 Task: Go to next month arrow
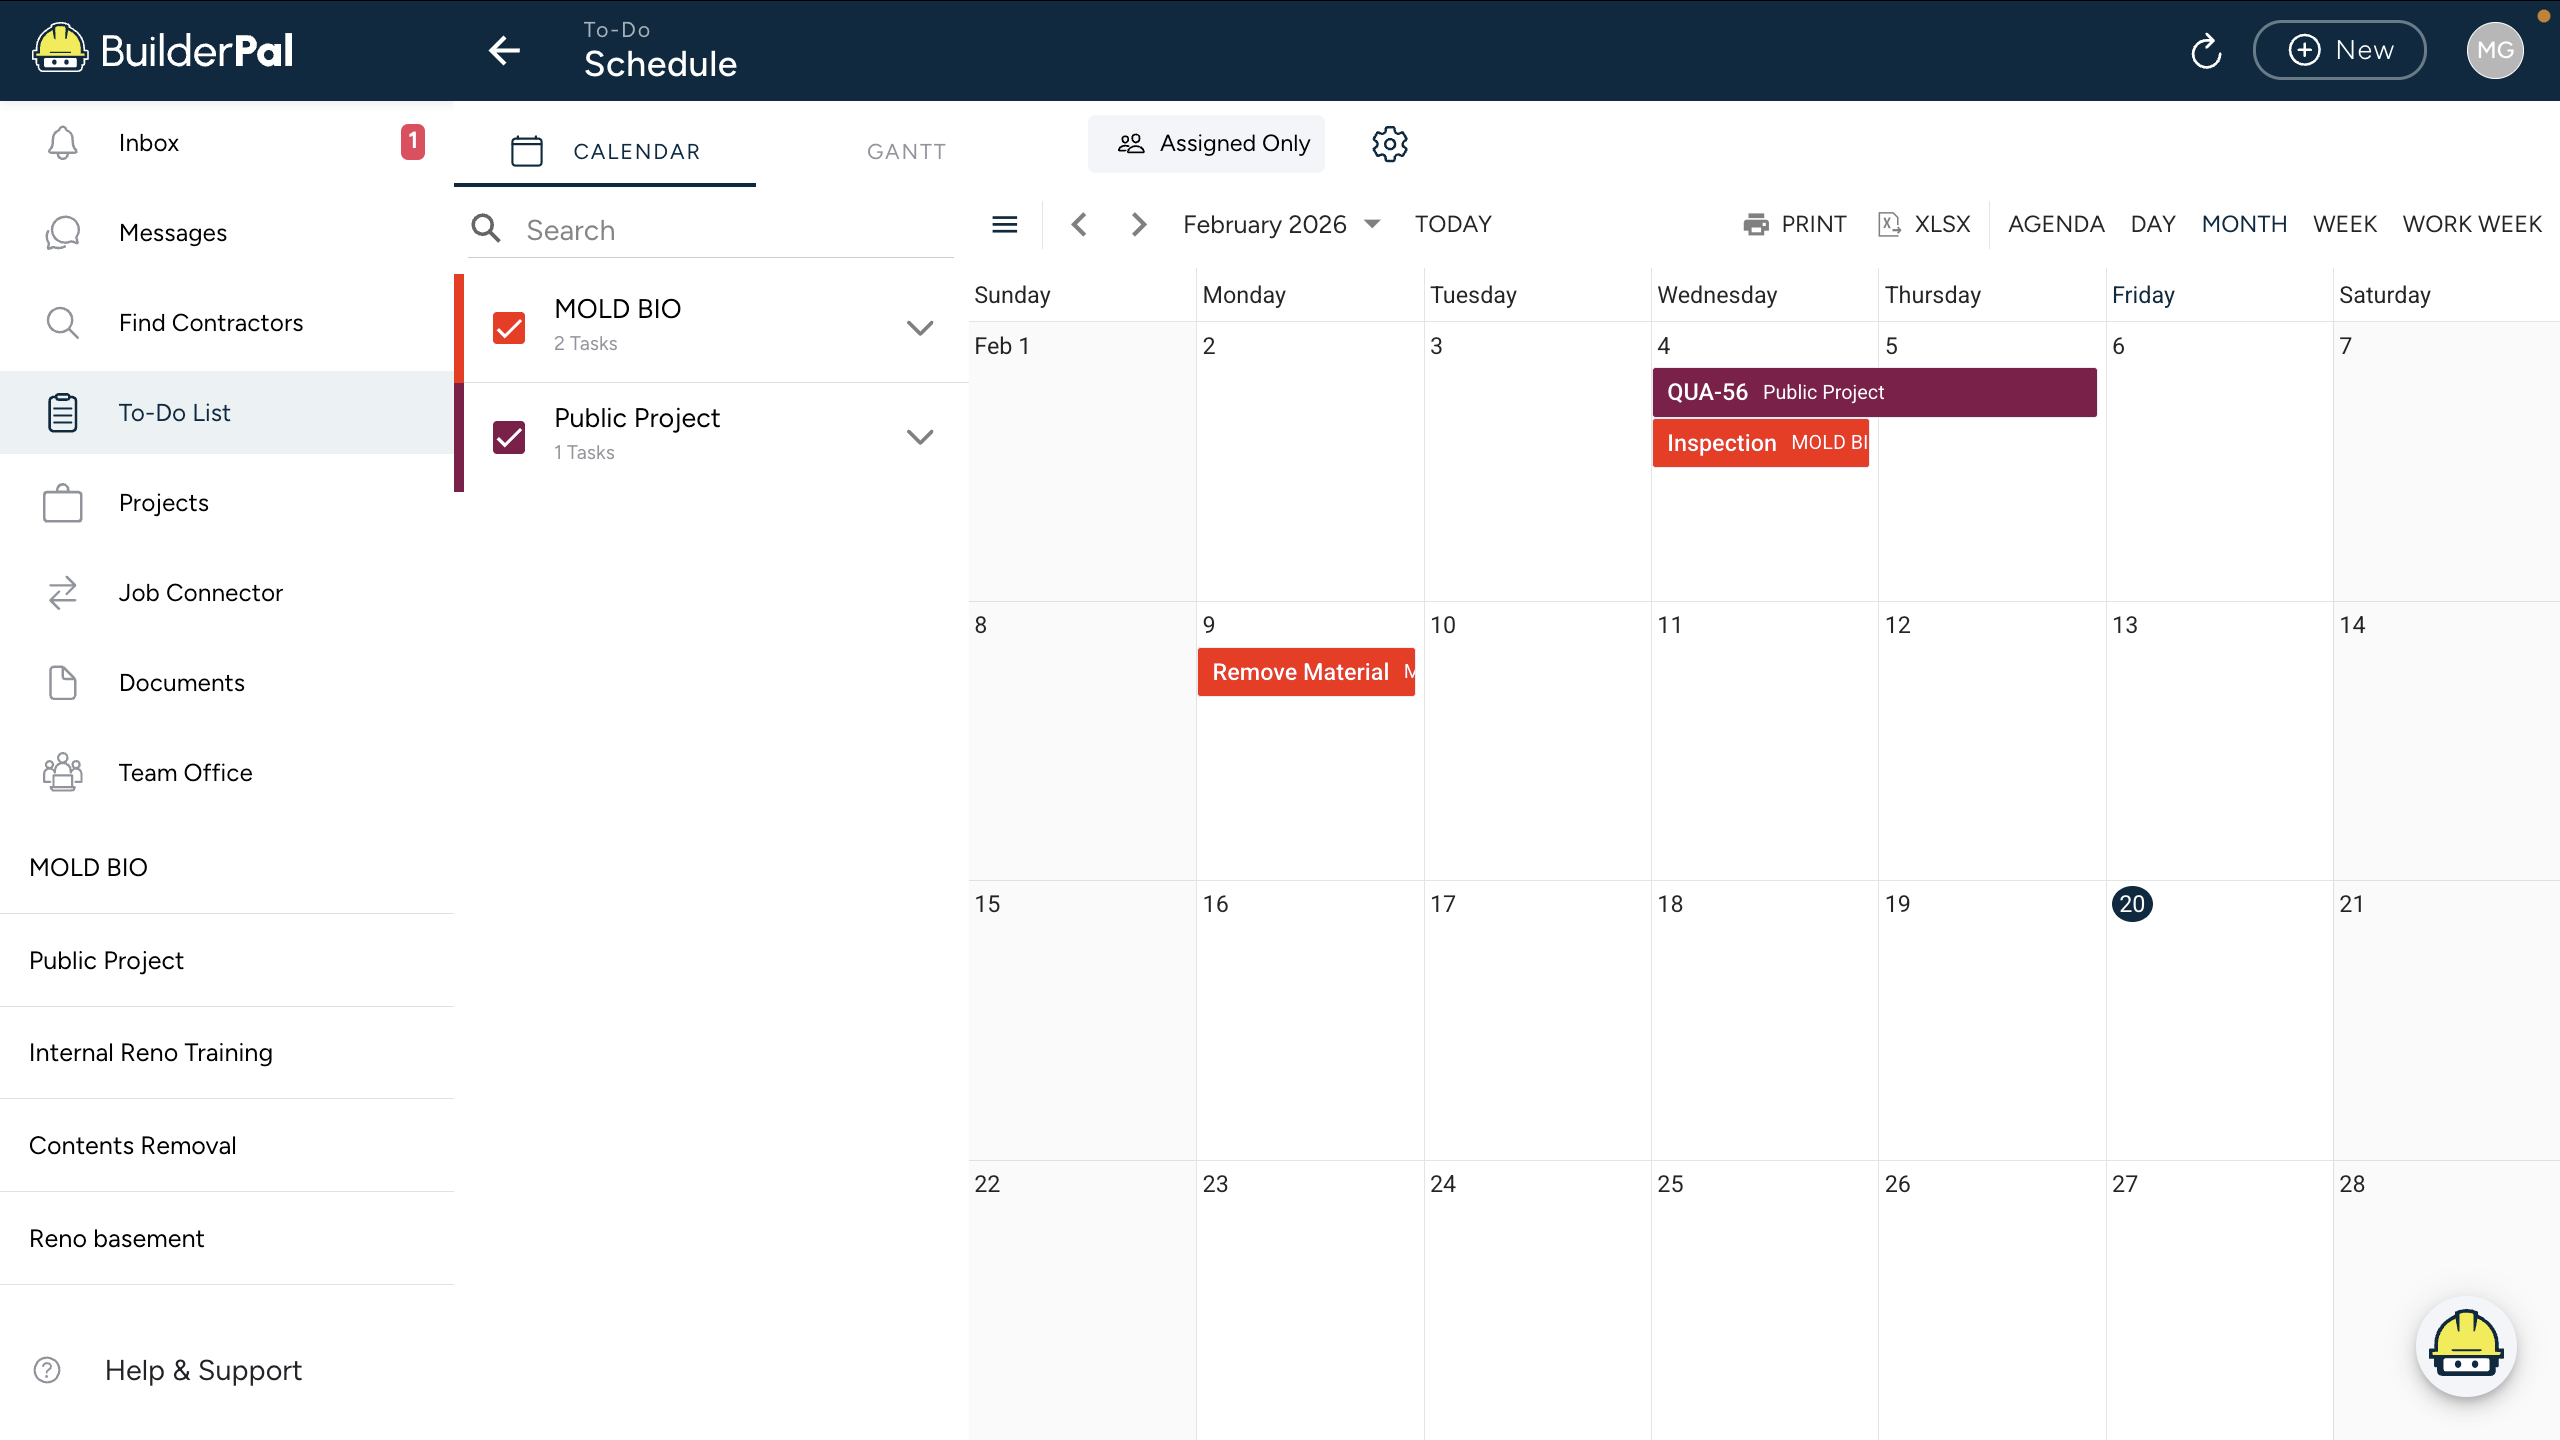1138,224
